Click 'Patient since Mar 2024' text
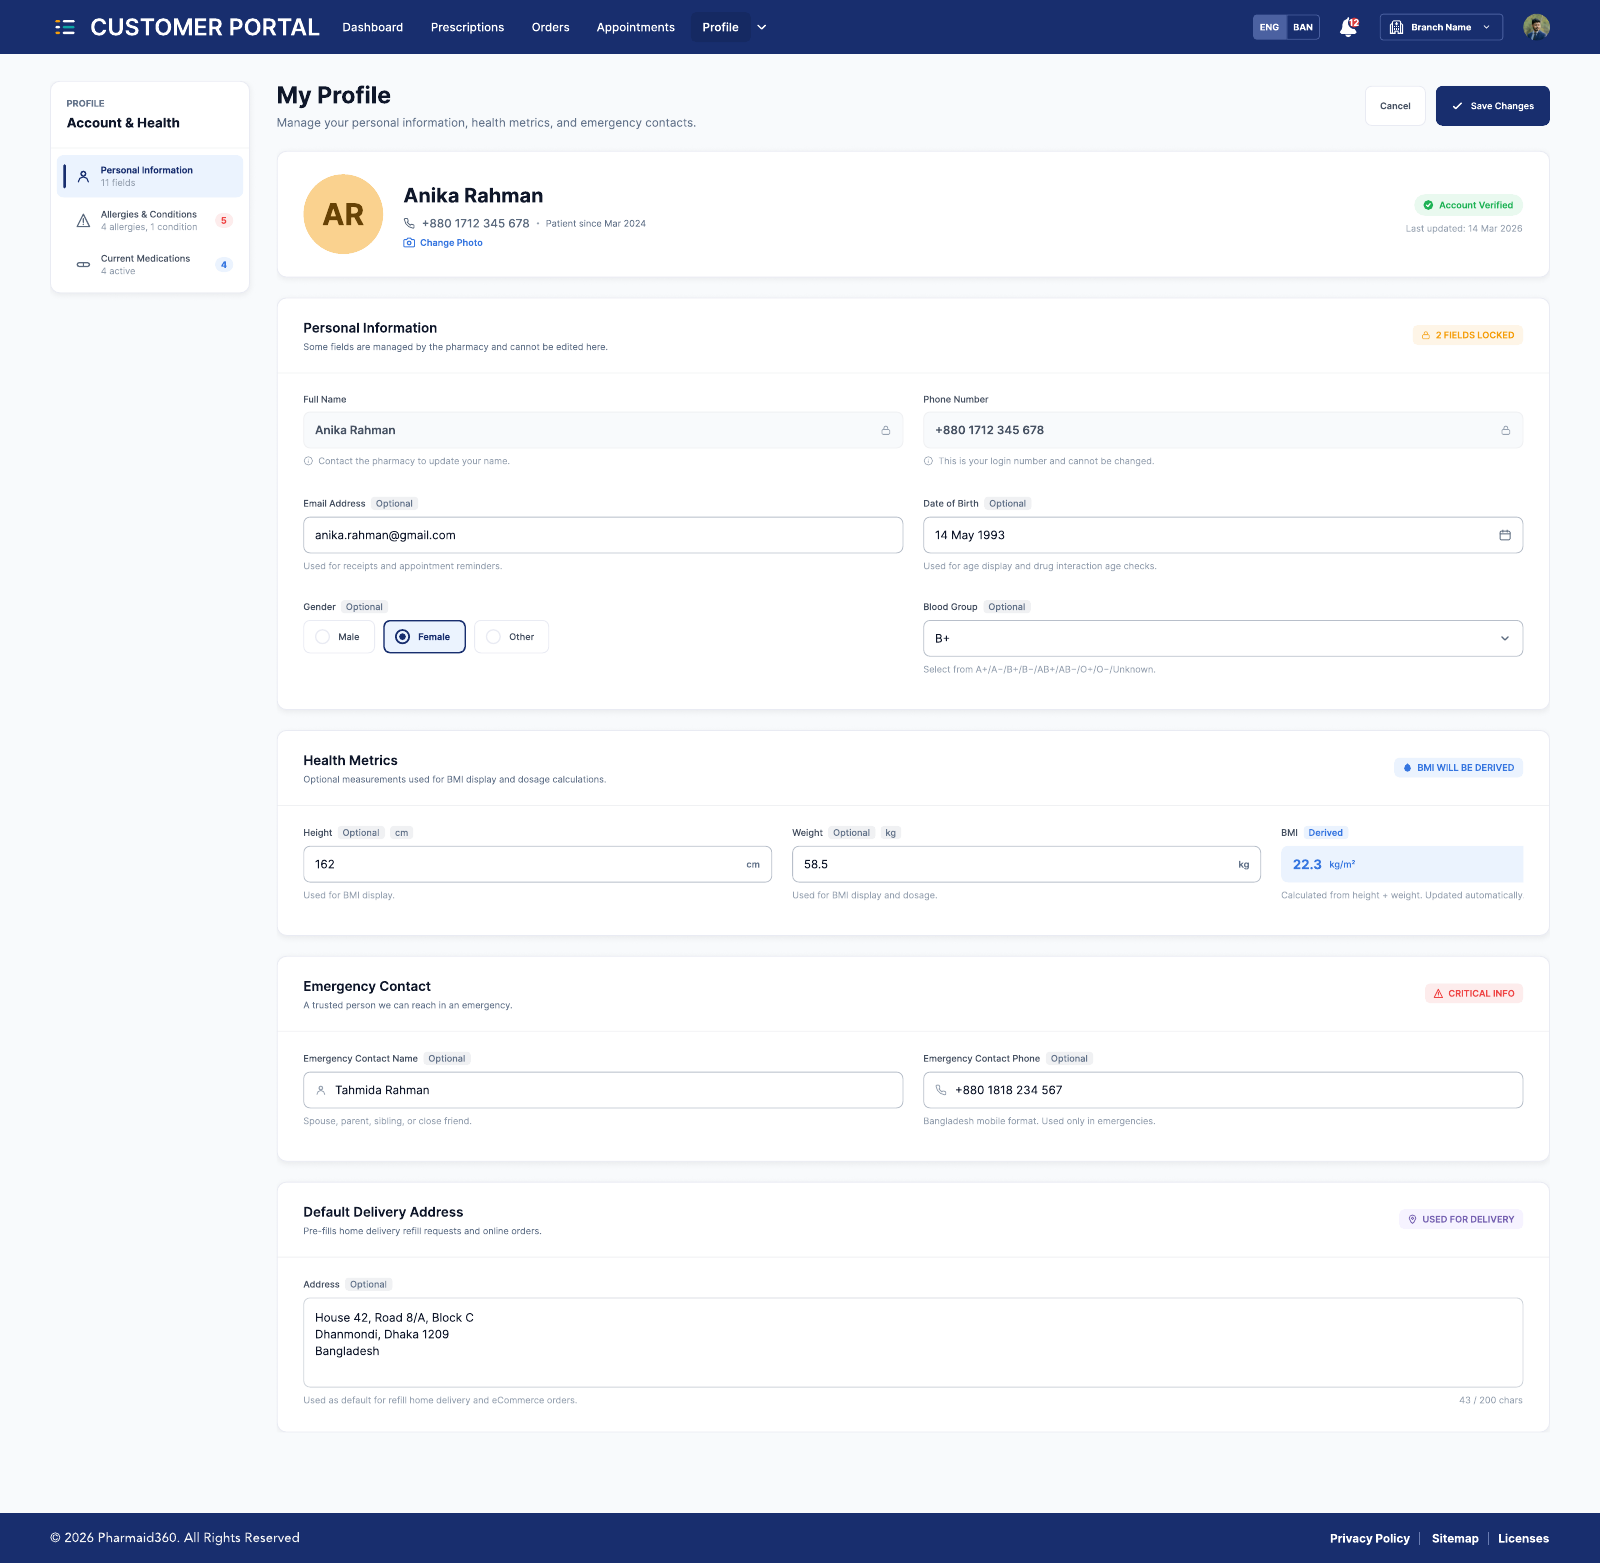The height and width of the screenshot is (1564, 1600). click(596, 224)
